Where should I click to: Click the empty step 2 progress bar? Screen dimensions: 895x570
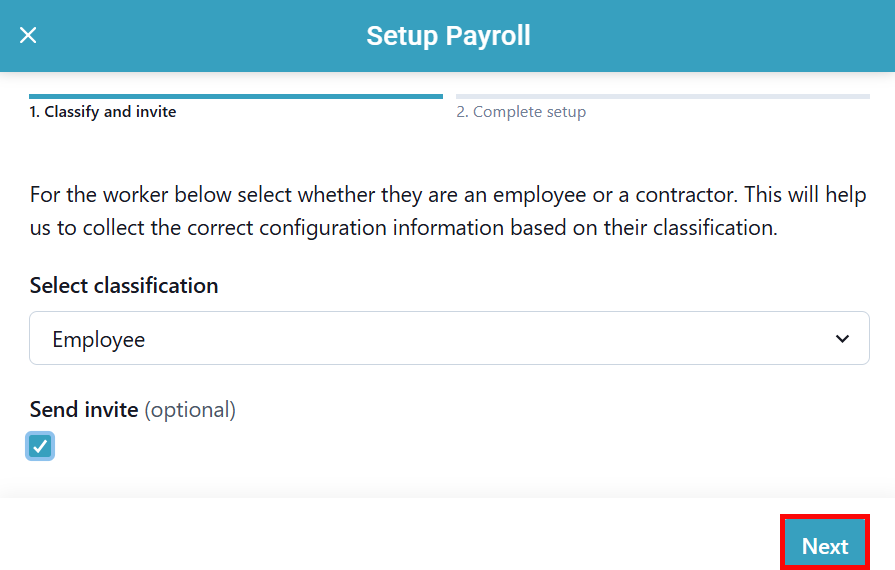click(662, 97)
